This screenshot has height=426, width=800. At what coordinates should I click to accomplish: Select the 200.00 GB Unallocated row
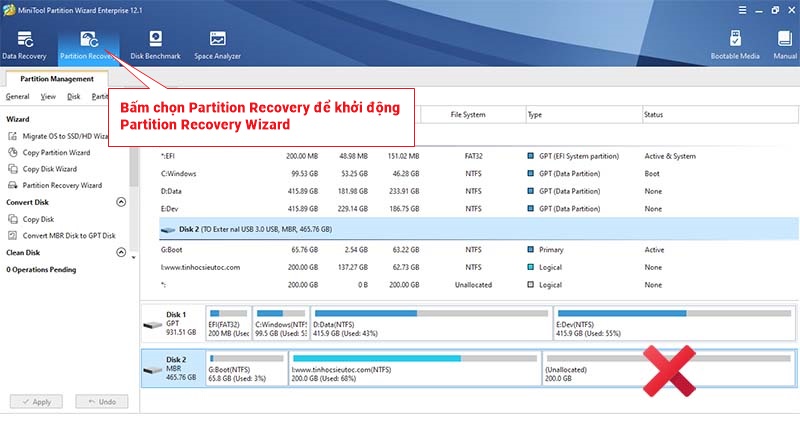point(479,285)
